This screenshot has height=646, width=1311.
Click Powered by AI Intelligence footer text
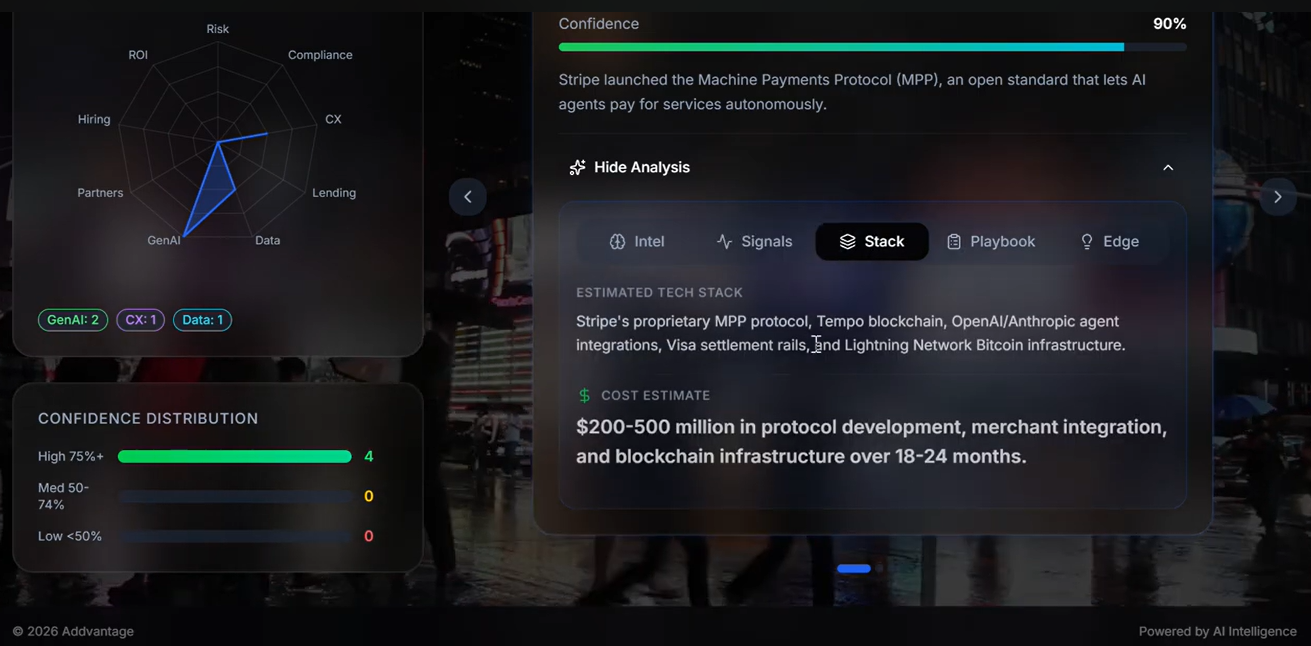pyautogui.click(x=1217, y=631)
